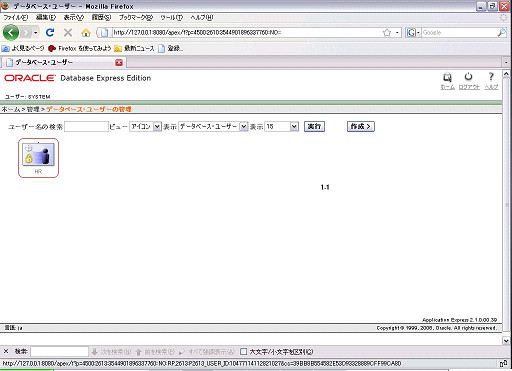Screen dimensions: 512x371
Task: Click the green Back navigation arrow
Action: pos(11,33)
